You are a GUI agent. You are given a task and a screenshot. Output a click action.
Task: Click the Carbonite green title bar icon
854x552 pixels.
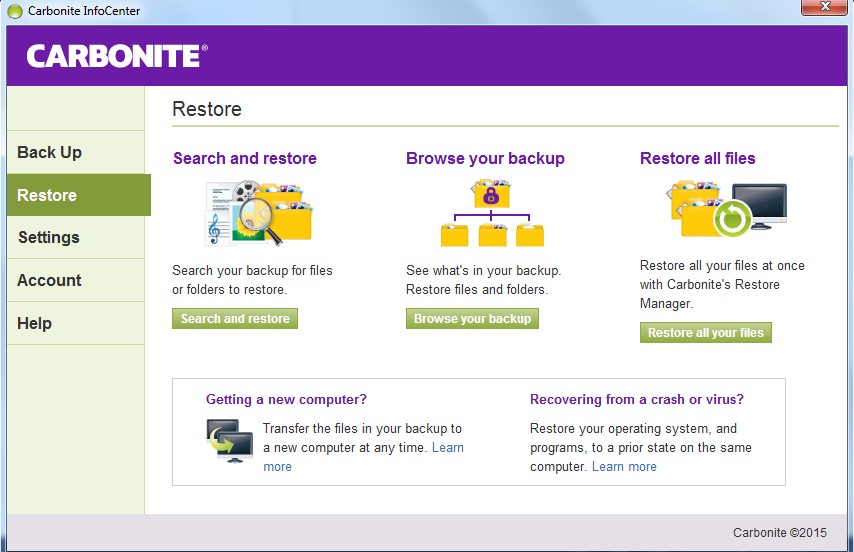[x=15, y=11]
